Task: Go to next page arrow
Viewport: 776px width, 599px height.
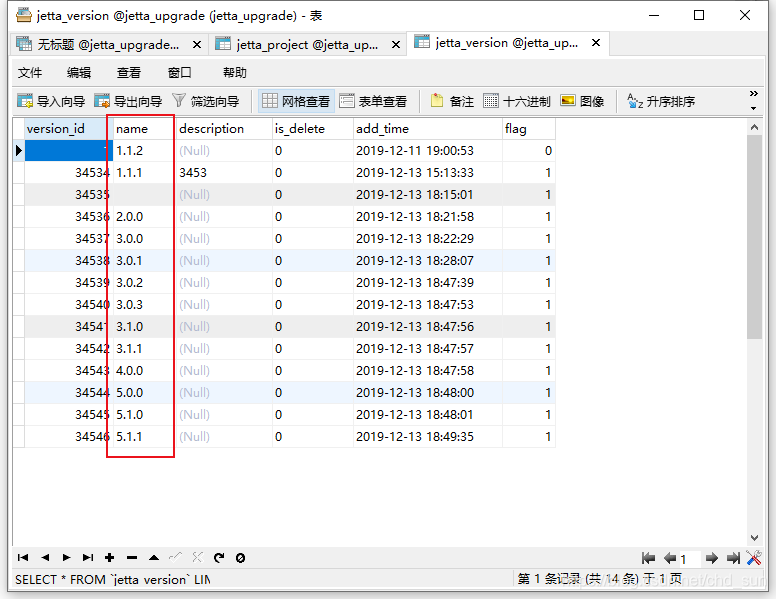Action: coord(712,558)
